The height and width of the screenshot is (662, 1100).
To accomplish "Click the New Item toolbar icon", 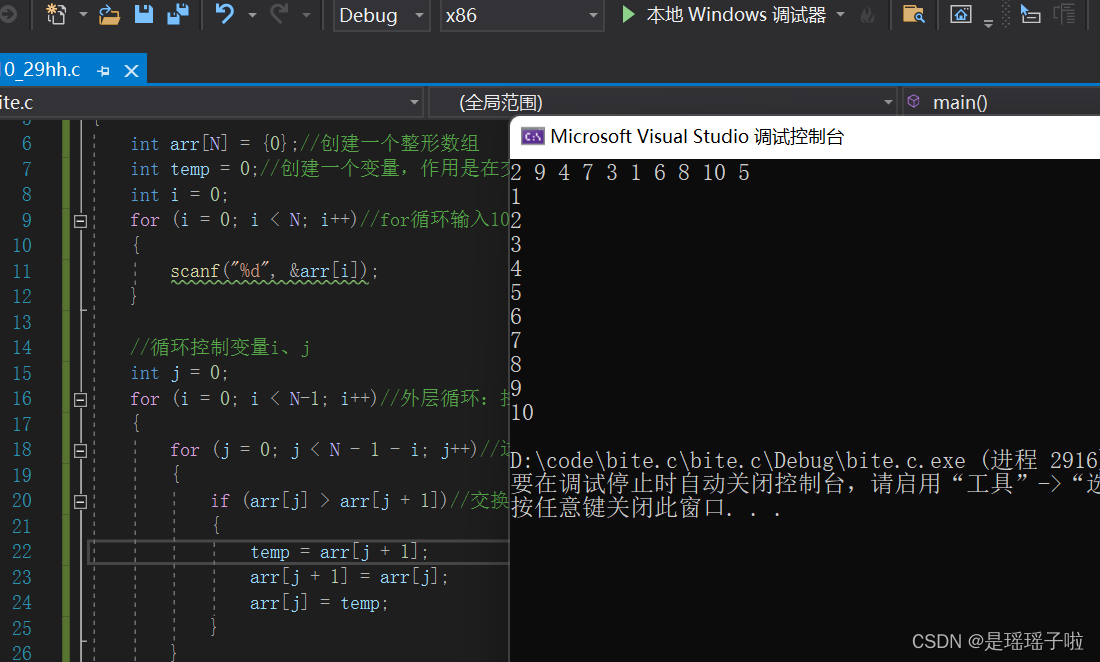I will [x=55, y=14].
